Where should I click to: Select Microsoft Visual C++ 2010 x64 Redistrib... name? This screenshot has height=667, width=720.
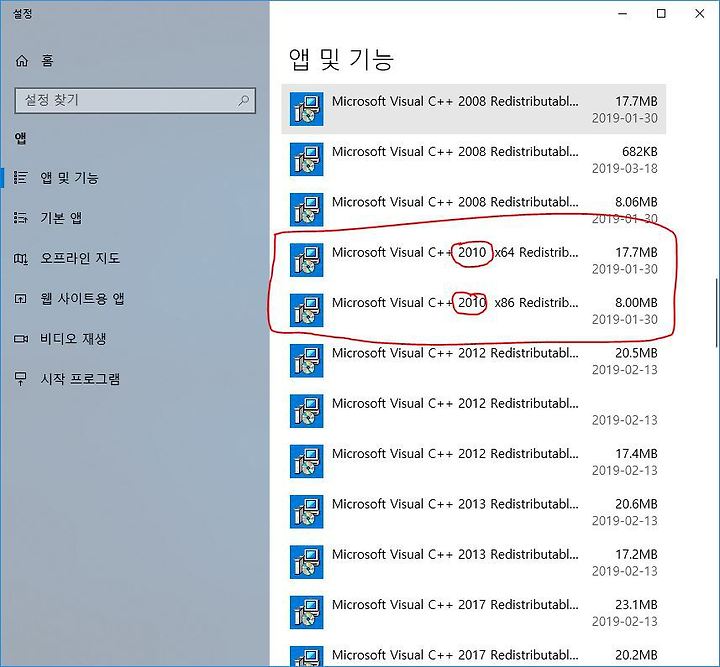(x=455, y=252)
